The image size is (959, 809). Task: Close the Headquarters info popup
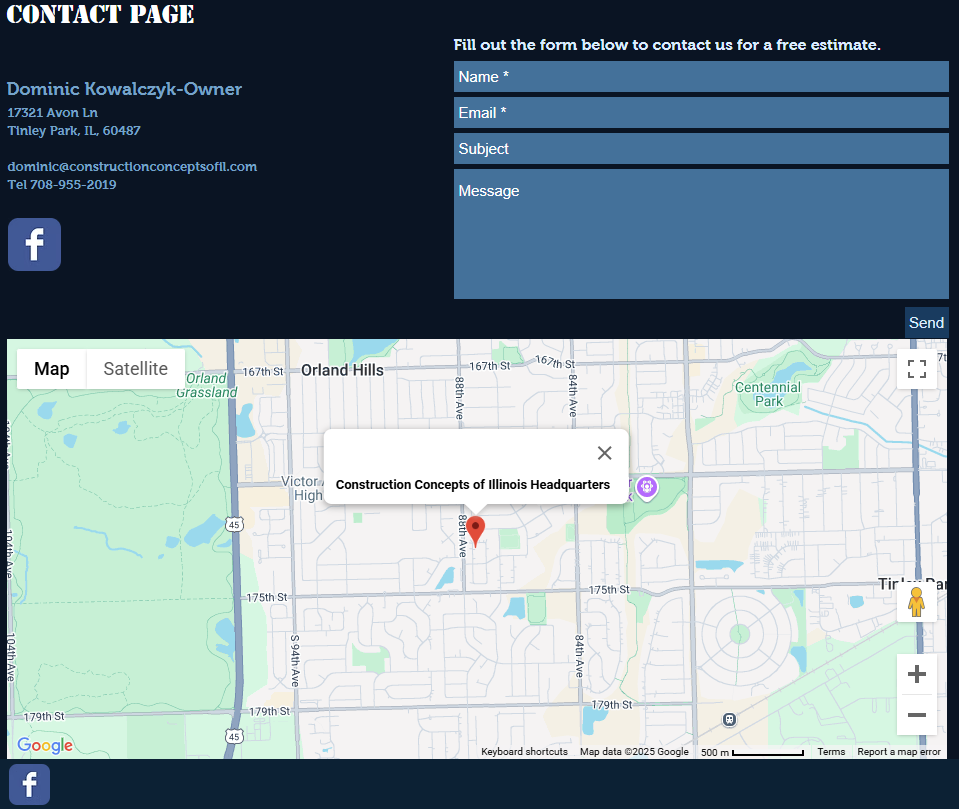[x=604, y=453]
